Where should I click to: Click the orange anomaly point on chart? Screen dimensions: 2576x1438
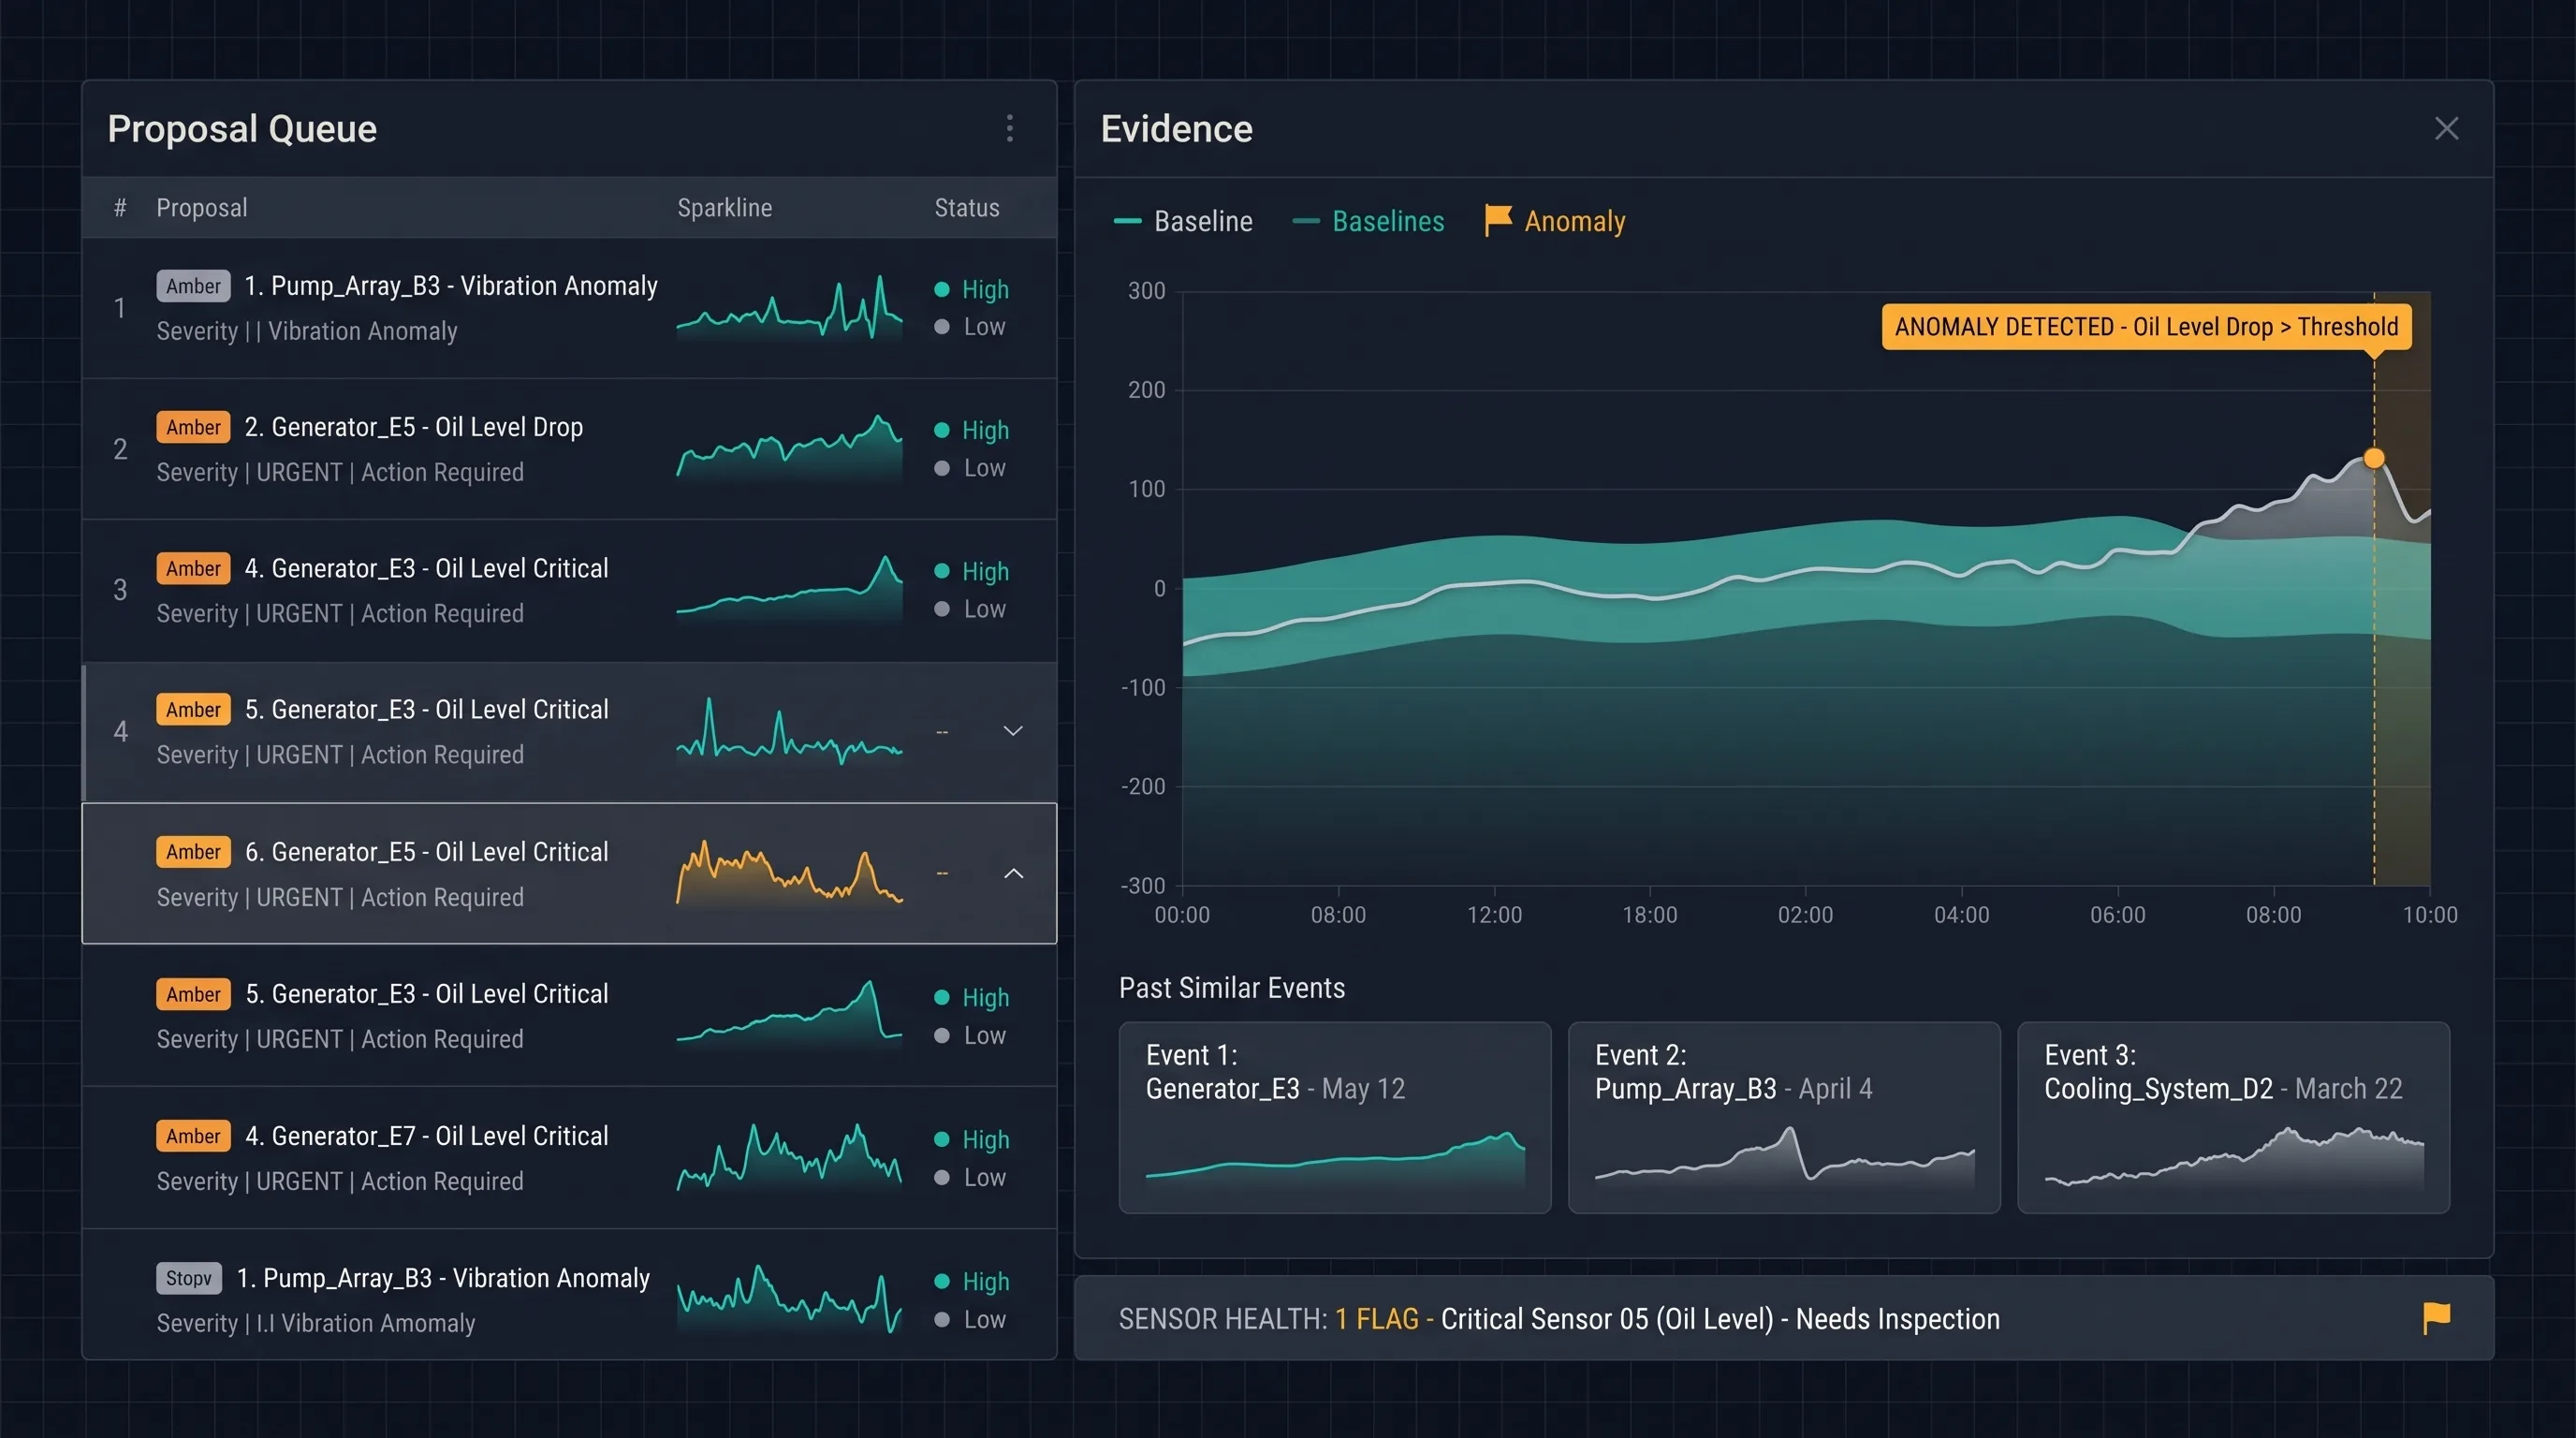pos(2373,458)
